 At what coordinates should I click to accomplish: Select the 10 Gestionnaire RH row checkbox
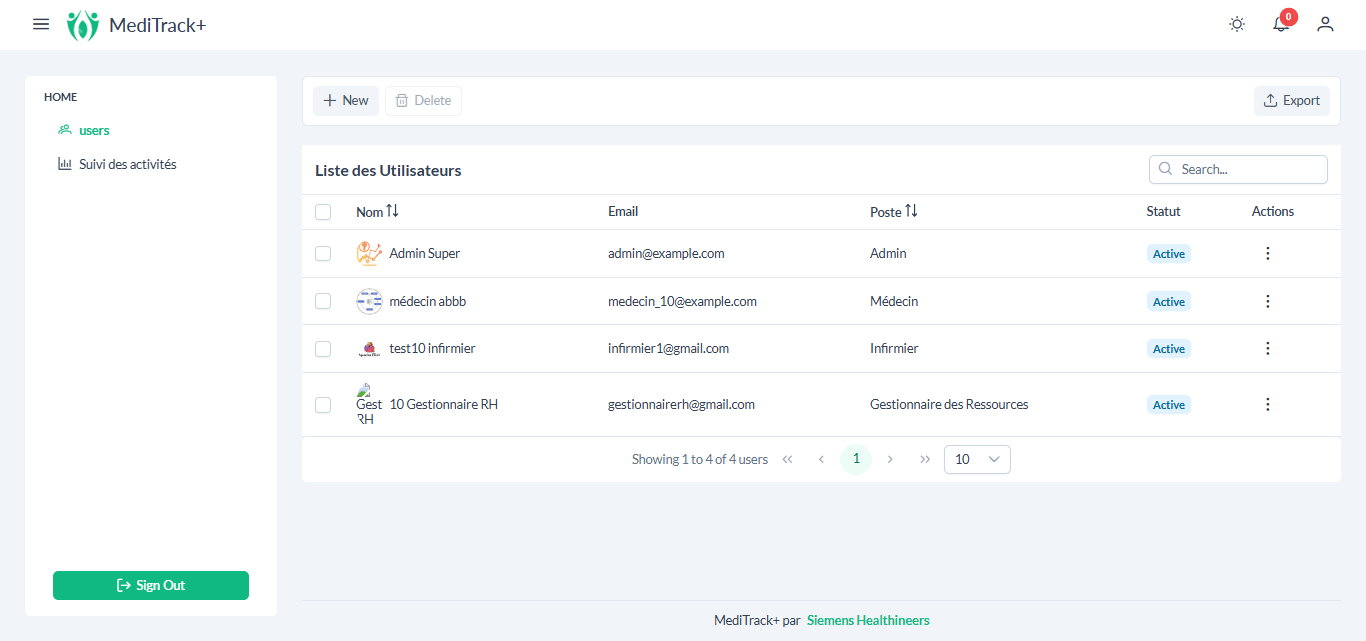click(323, 405)
